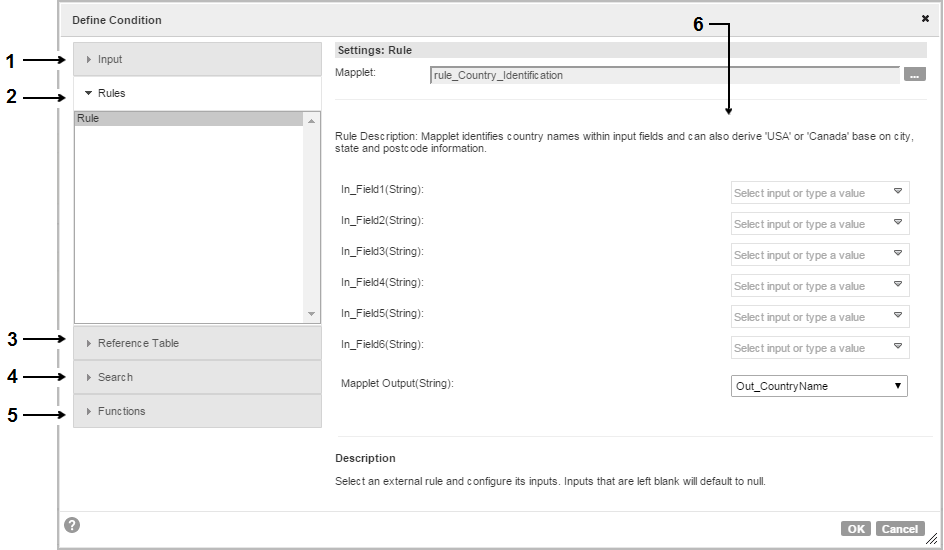
Task: Expand the Reference Table section
Action: [x=197, y=343]
